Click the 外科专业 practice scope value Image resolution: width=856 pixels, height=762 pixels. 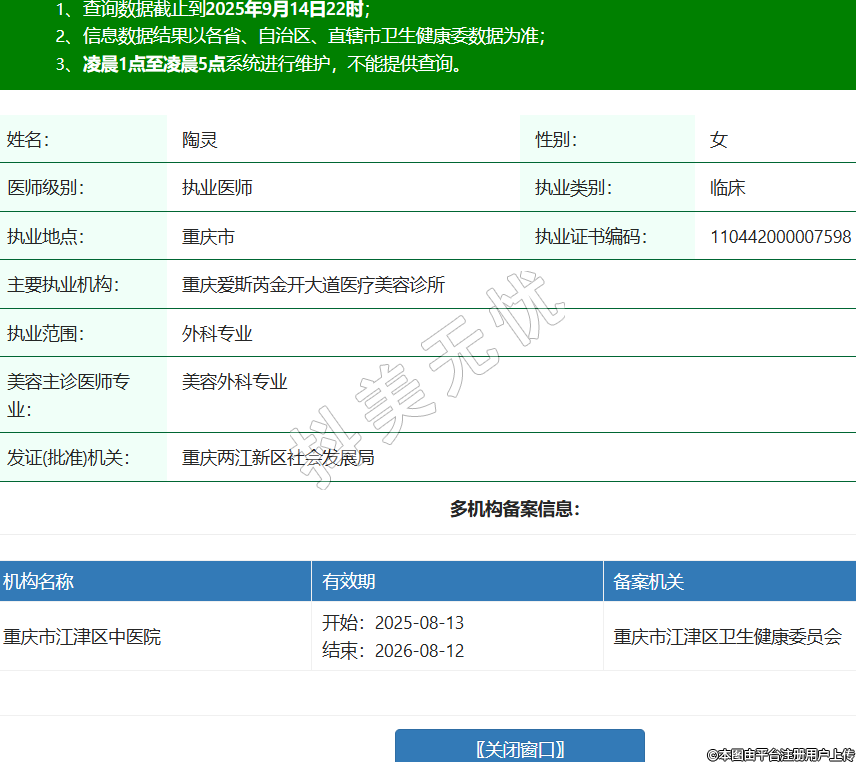point(217,334)
